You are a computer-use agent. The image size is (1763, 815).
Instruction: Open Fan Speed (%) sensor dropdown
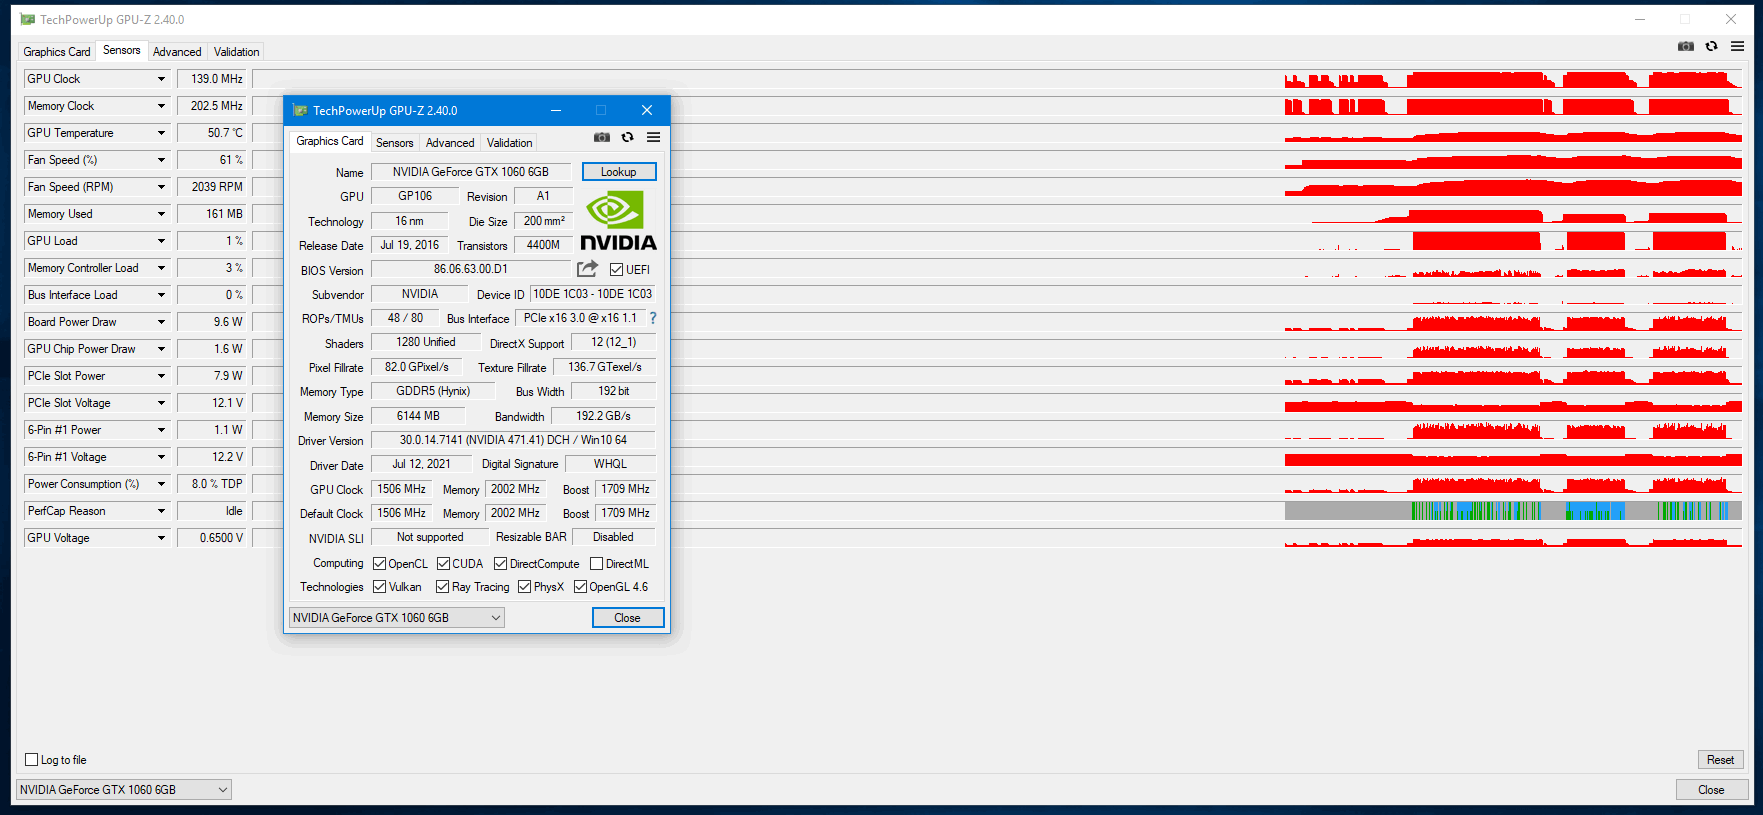[x=161, y=160]
